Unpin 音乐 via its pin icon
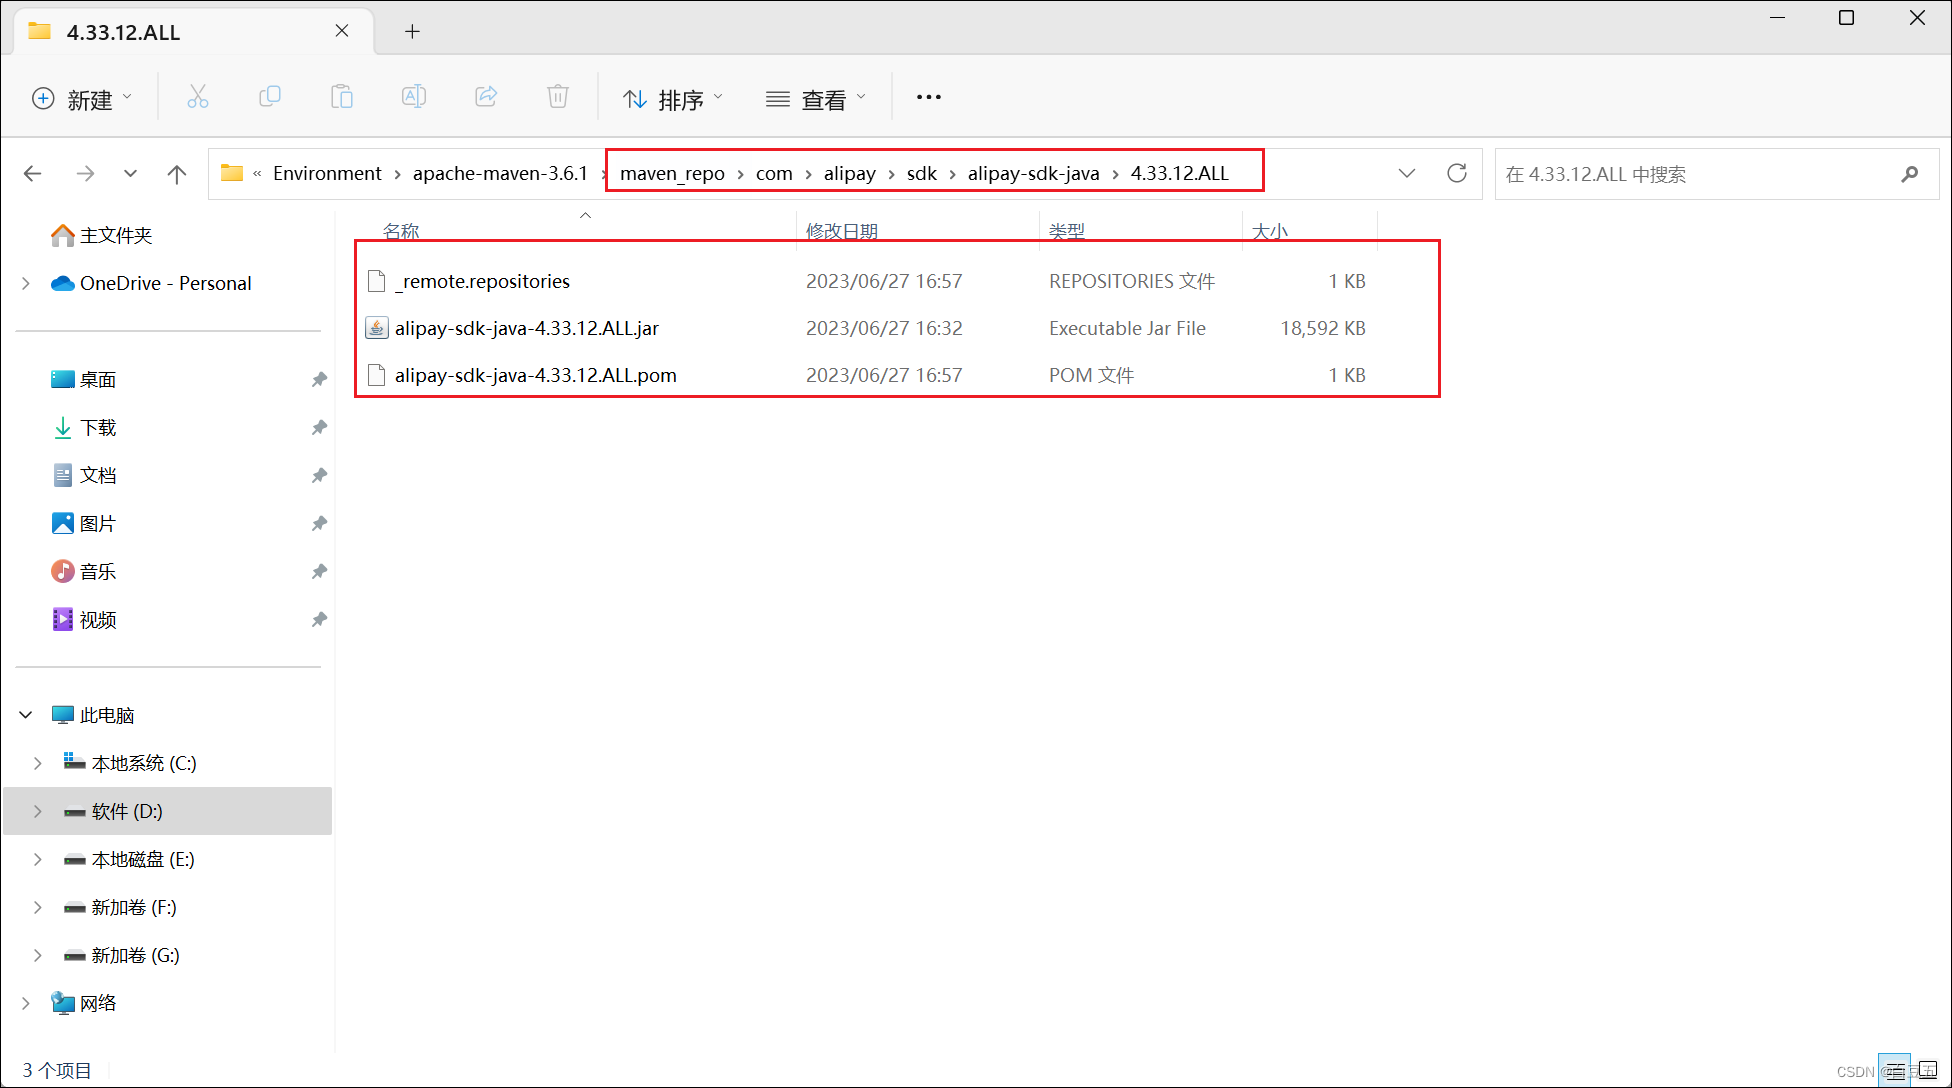This screenshot has height=1088, width=1952. tap(319, 571)
